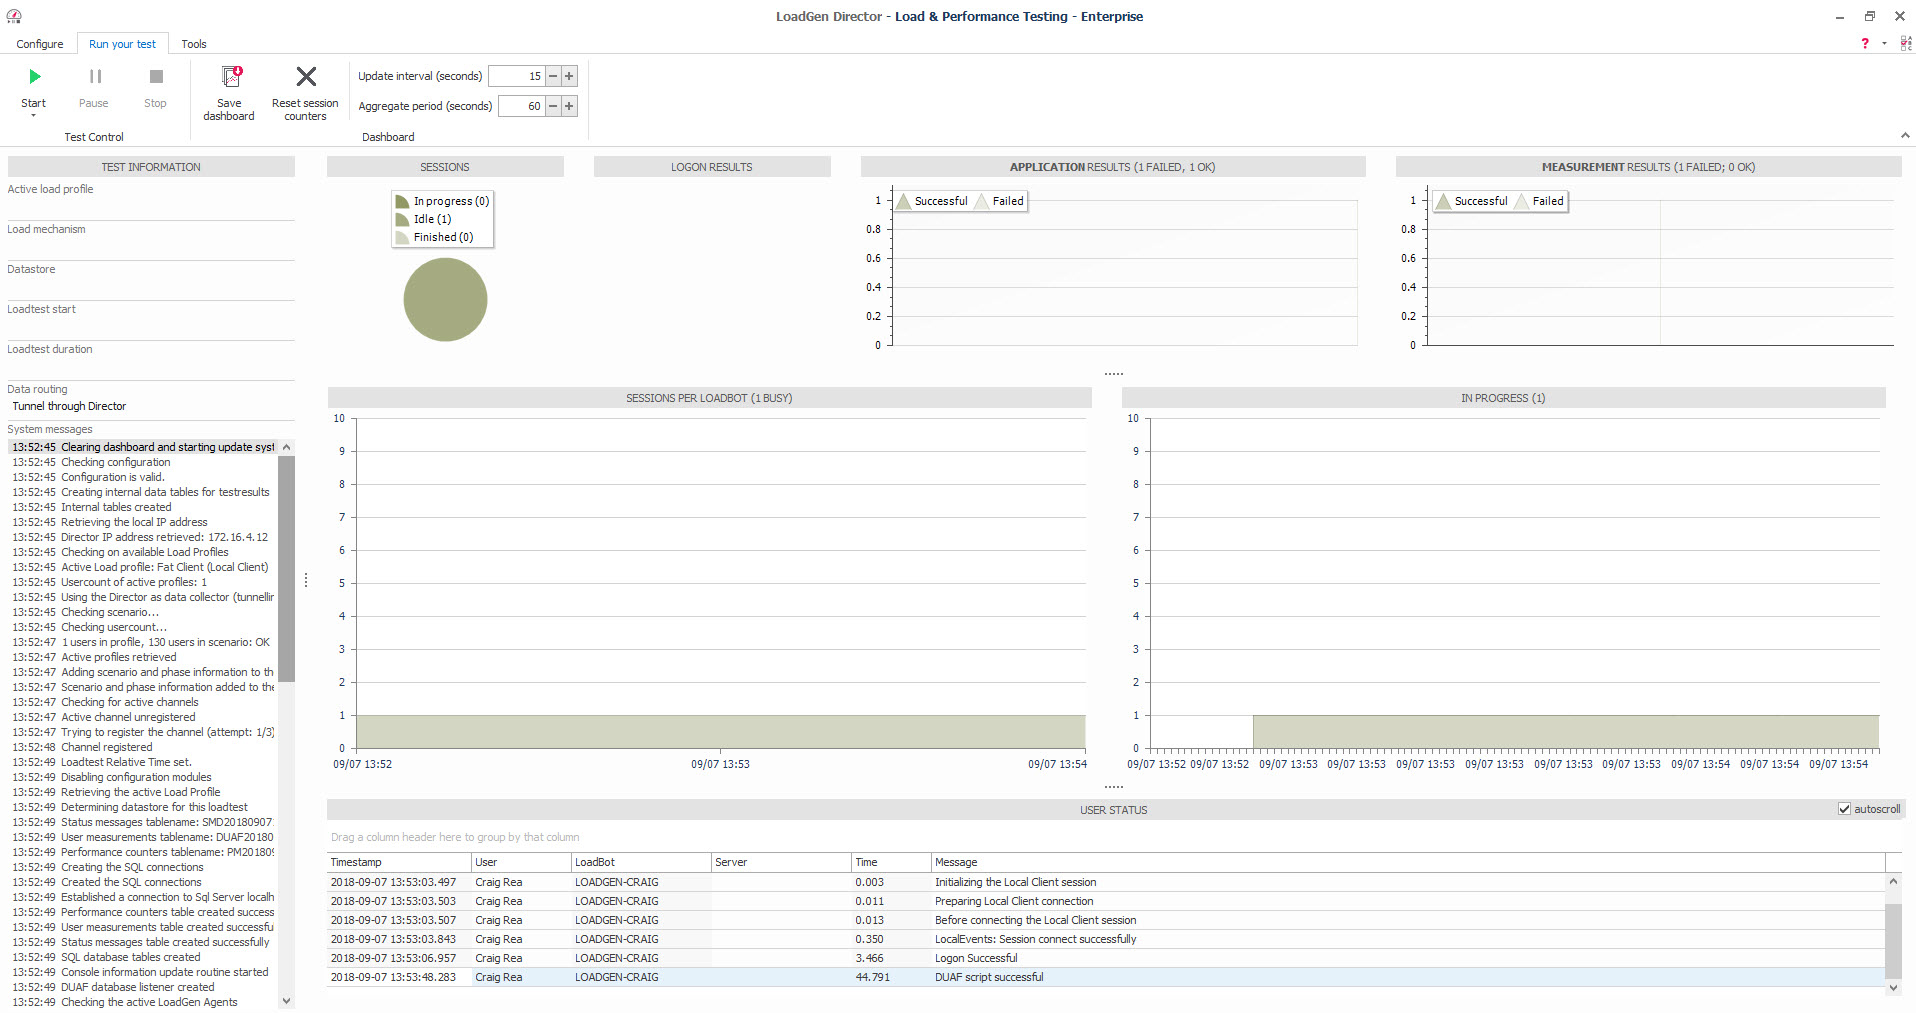Save the dashboard
Viewport: 1916px width, 1013px height.
pos(229,93)
